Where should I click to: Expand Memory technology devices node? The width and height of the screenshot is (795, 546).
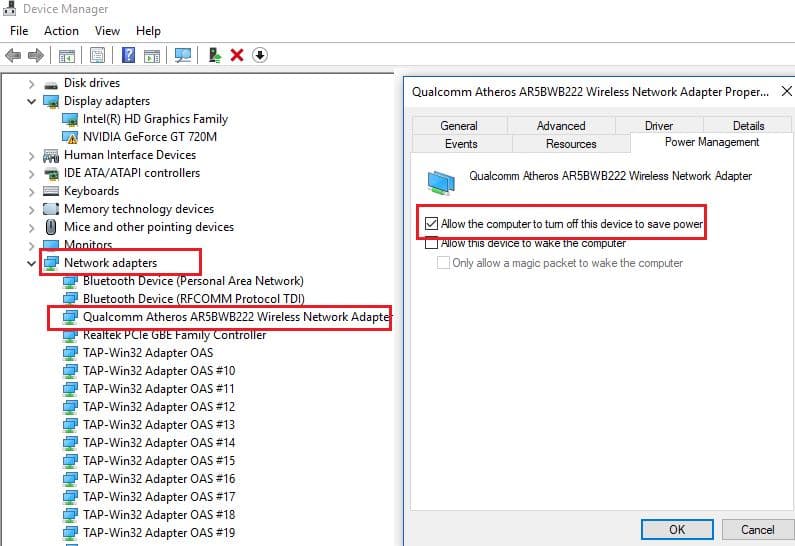click(x=31, y=209)
